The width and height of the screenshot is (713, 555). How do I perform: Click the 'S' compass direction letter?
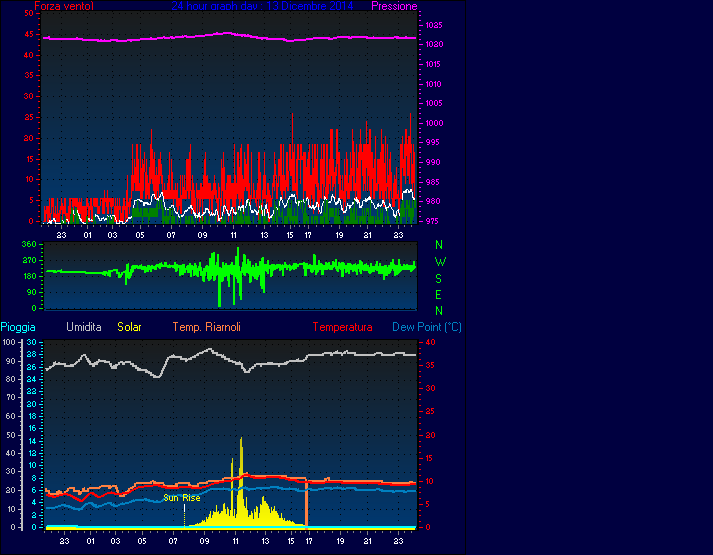pos(438,279)
